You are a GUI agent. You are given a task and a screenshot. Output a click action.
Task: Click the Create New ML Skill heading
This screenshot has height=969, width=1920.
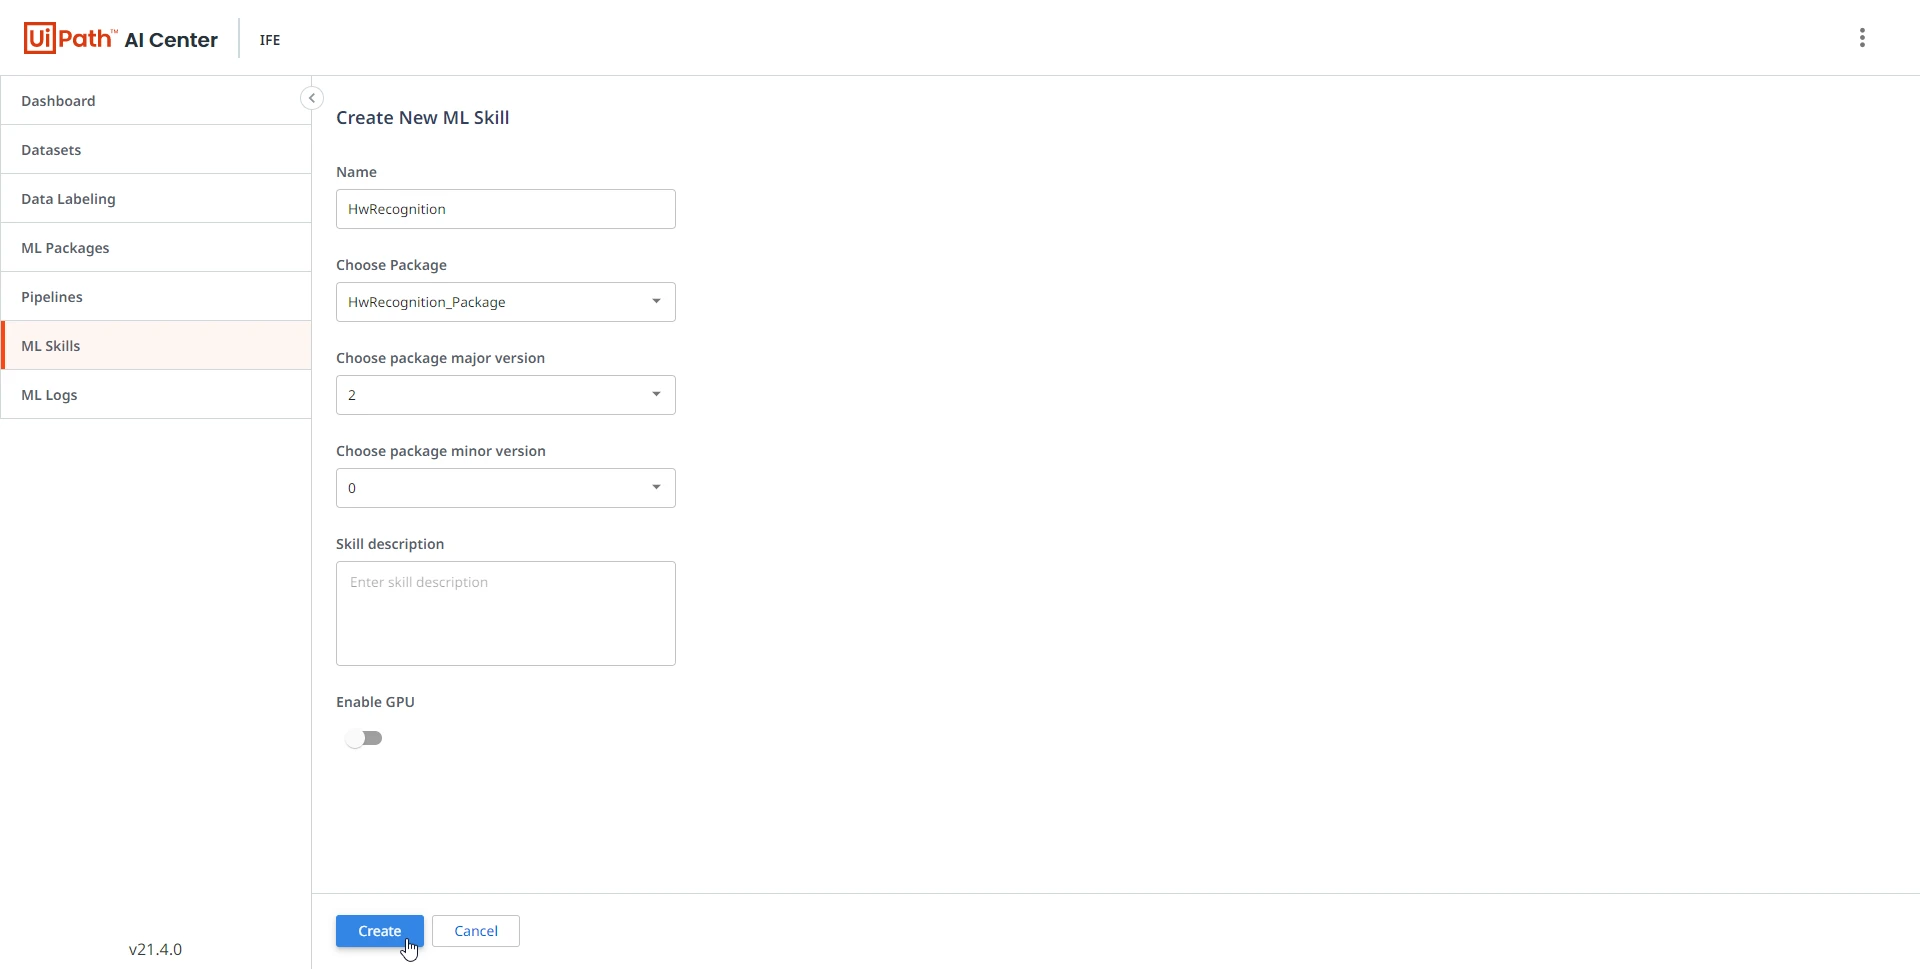[423, 118]
